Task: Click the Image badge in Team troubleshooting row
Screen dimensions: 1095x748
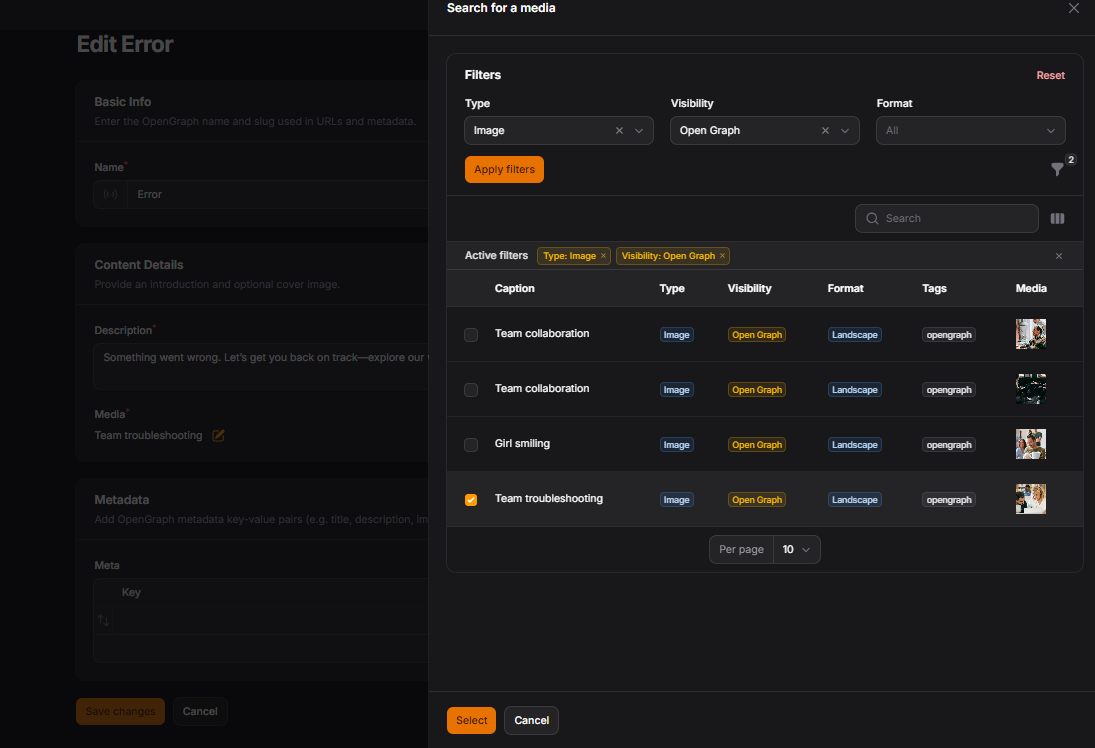Action: point(676,500)
